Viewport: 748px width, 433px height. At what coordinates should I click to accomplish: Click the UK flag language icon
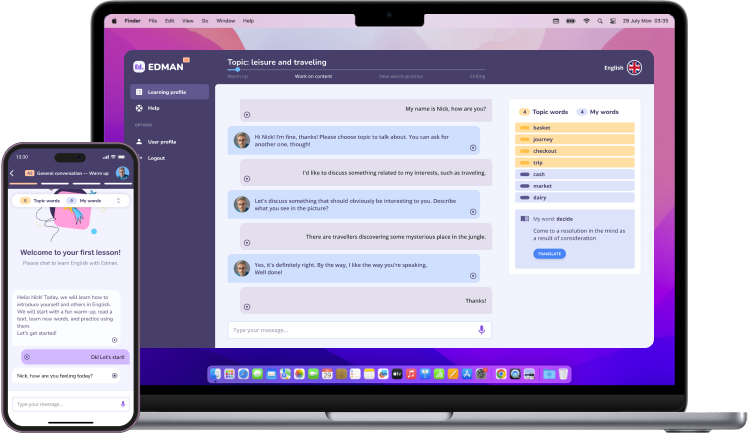[634, 68]
